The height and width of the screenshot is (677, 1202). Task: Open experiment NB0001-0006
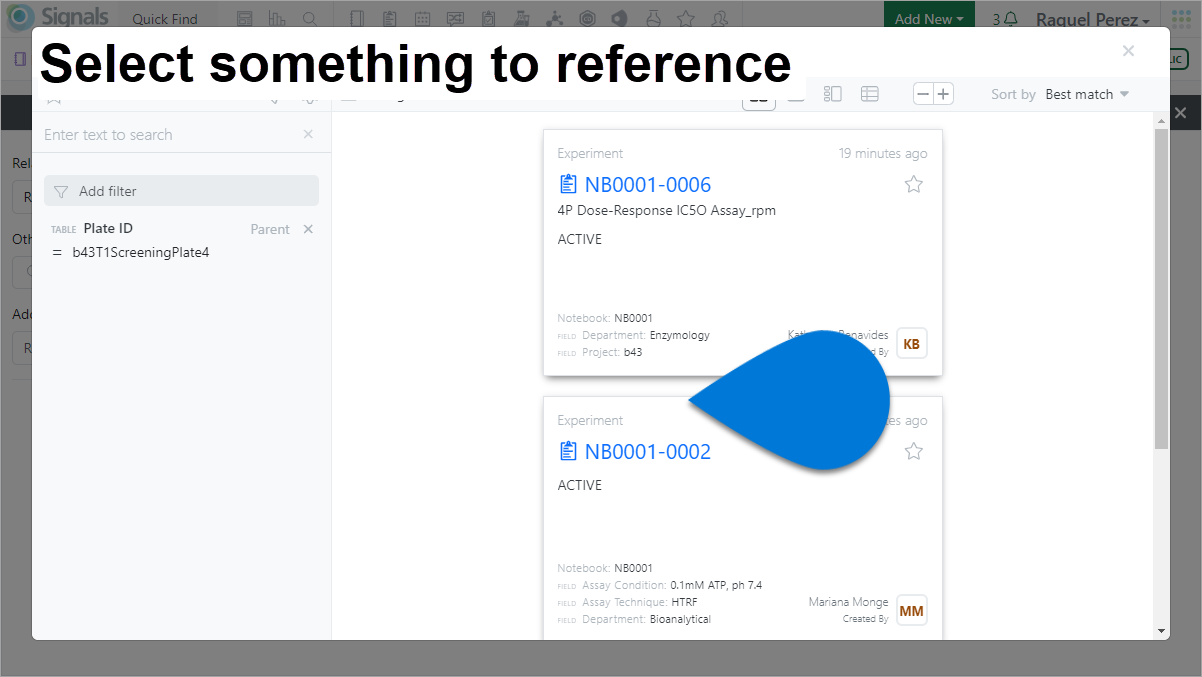648,184
